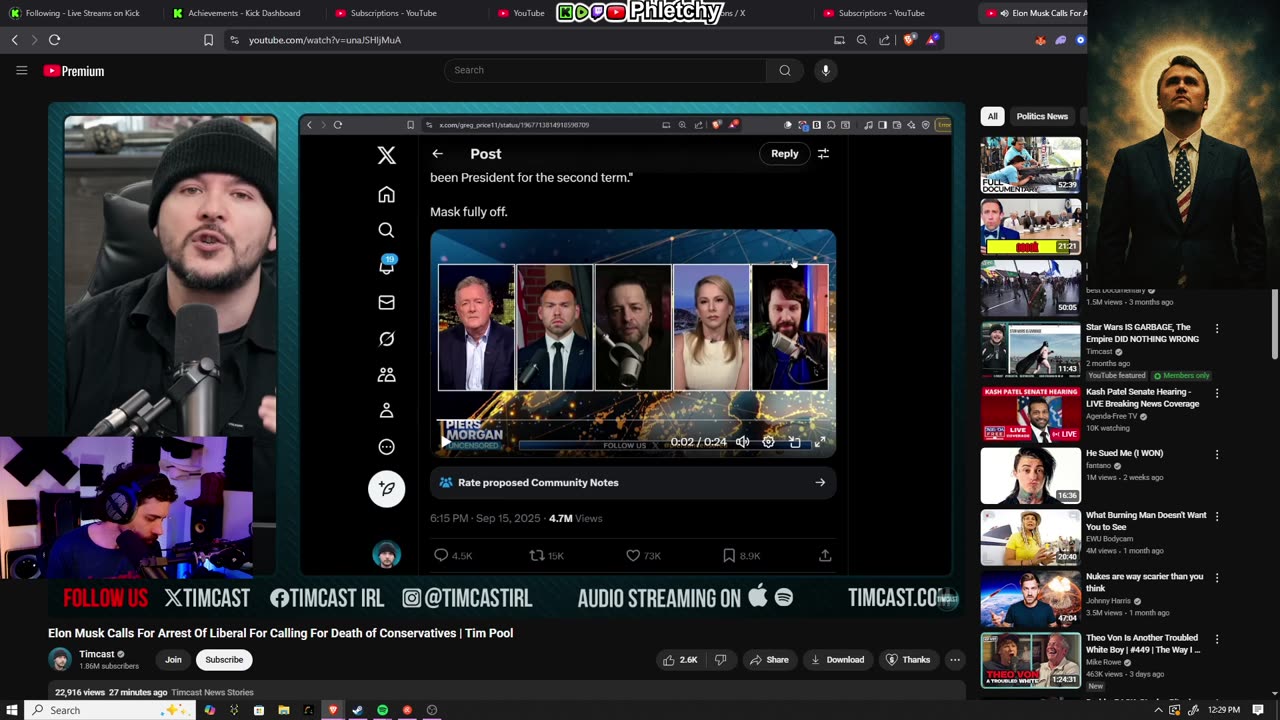Screen dimensions: 1280x720
Task: Click the Share button under video
Action: [x=769, y=660]
